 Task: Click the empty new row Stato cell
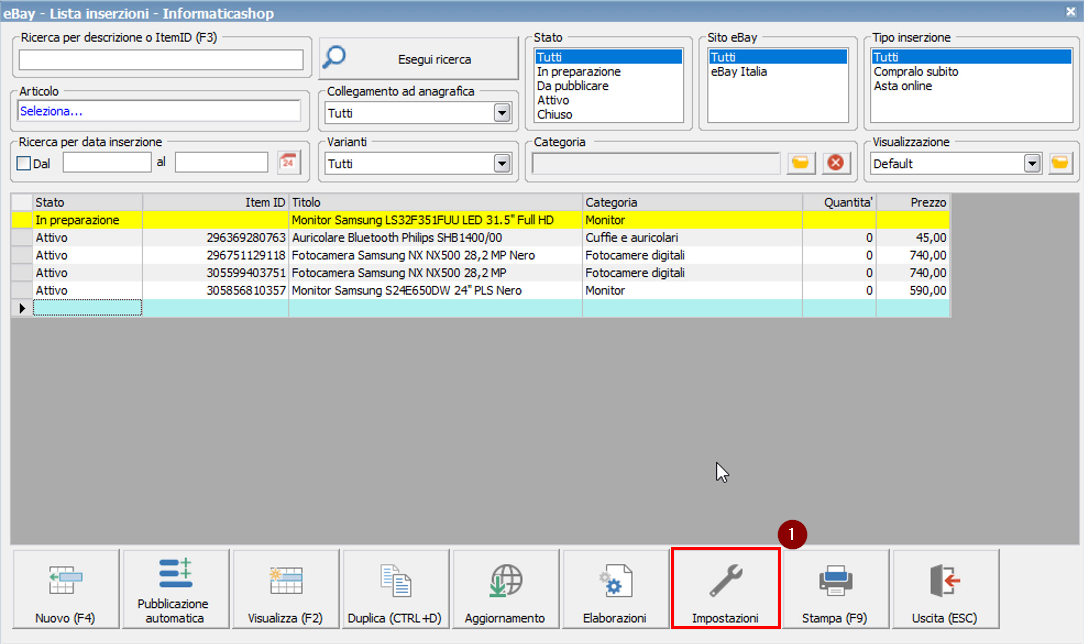(x=88, y=308)
